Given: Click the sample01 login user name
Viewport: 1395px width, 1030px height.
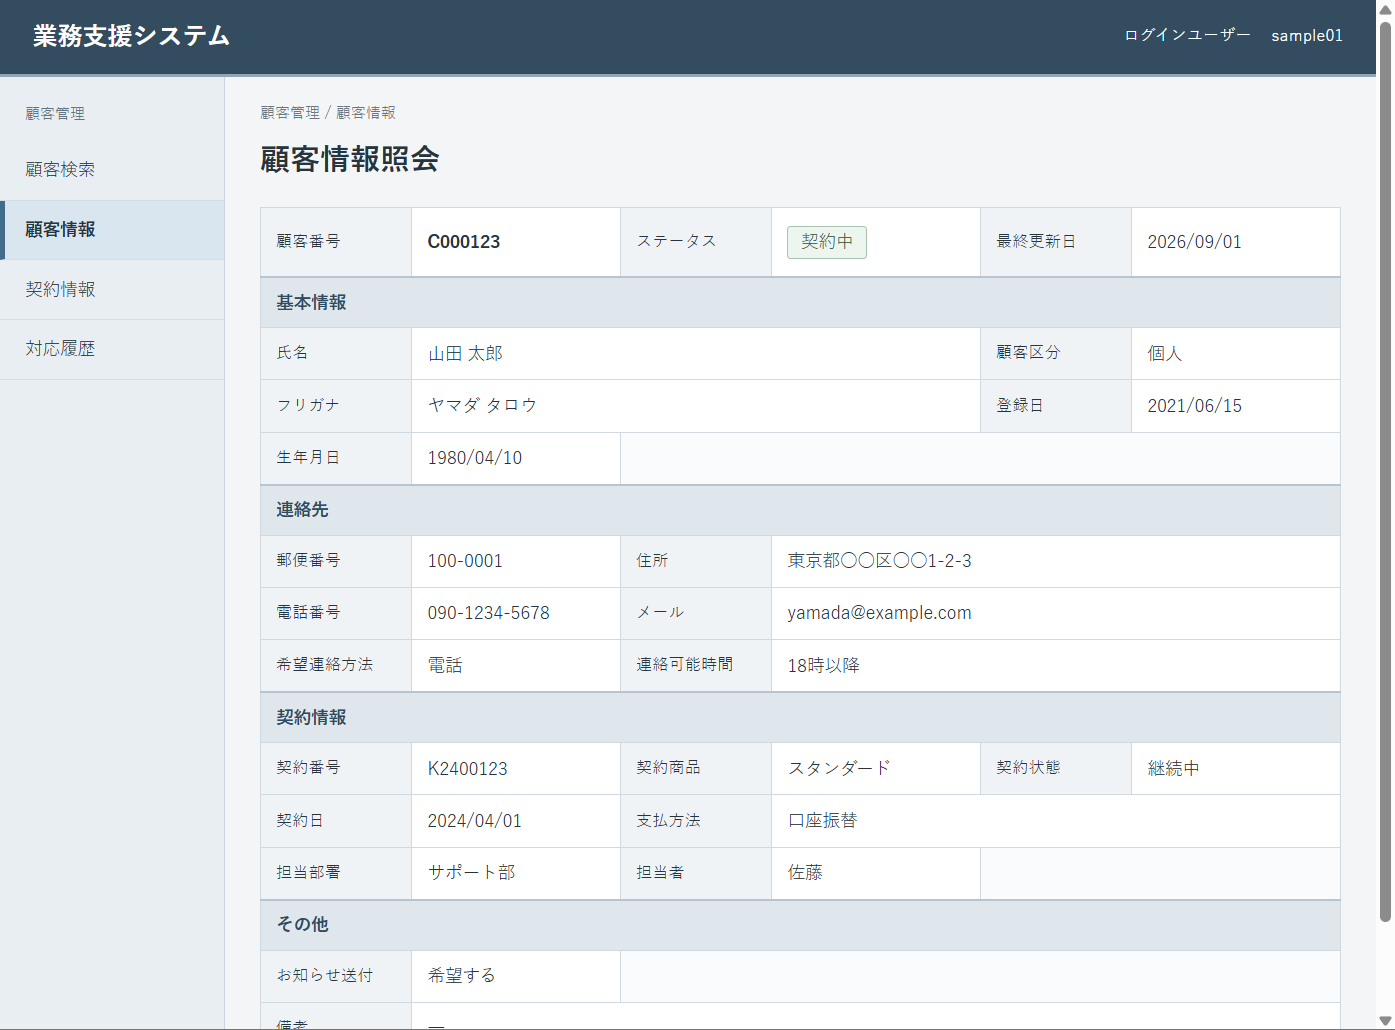Looking at the screenshot, I should tap(1307, 36).
